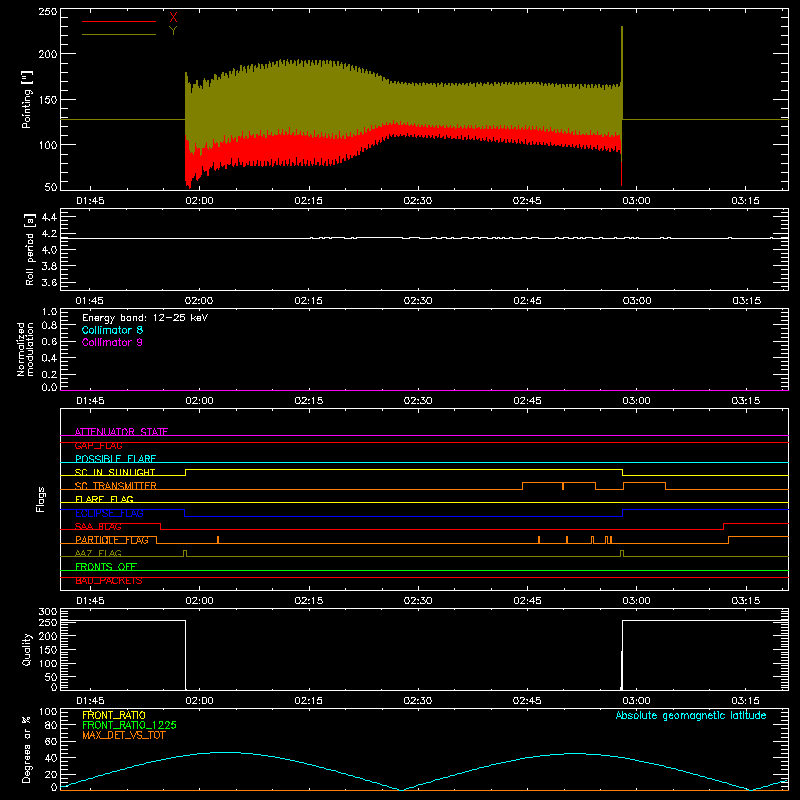The height and width of the screenshot is (800, 800).
Task: Click the 0.6 tick on Normalized modulation axis
Action: coord(49,341)
